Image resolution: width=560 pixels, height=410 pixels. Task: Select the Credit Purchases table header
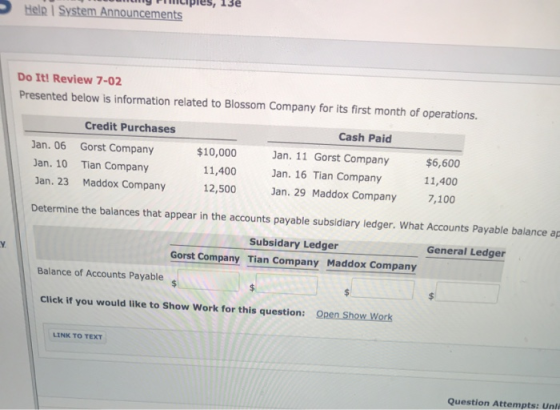pyautogui.click(x=130, y=128)
